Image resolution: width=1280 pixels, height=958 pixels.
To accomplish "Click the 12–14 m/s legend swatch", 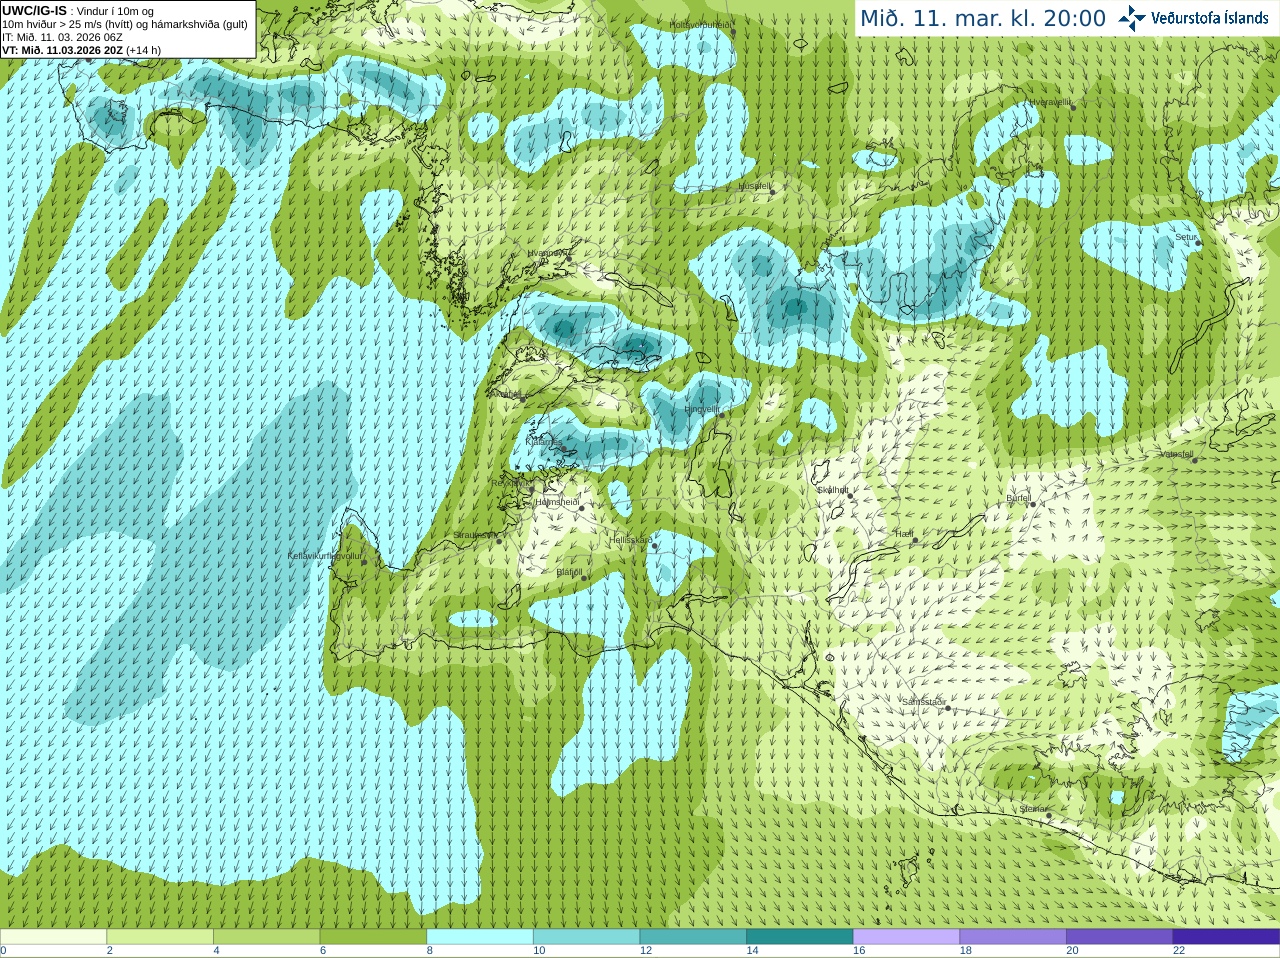I will pyautogui.click(x=693, y=937).
